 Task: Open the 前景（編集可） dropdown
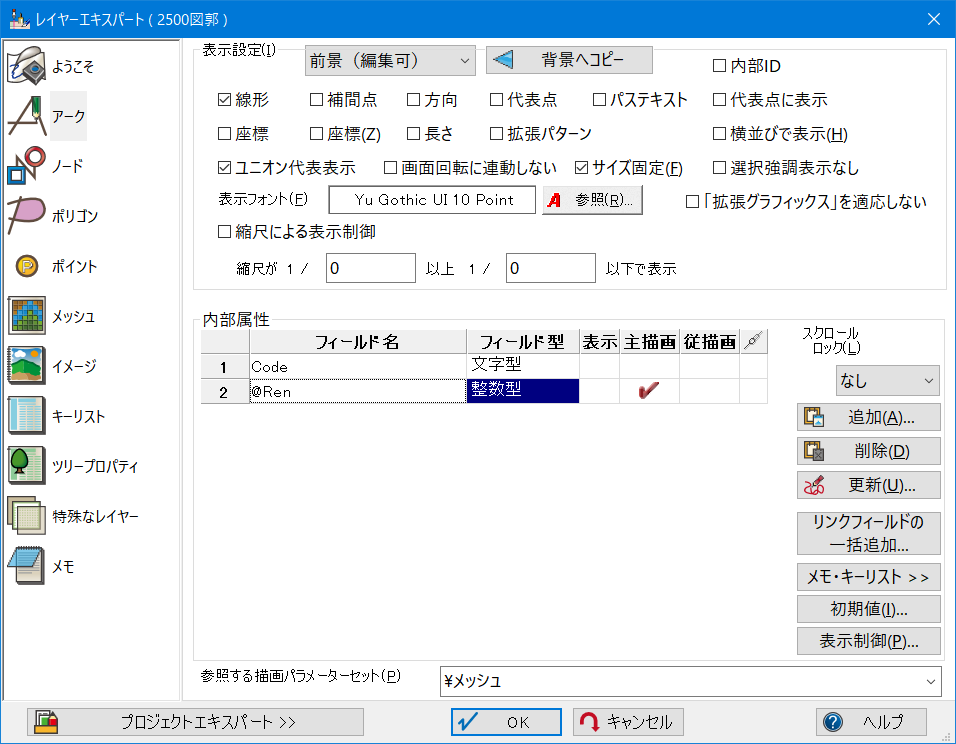pos(390,60)
